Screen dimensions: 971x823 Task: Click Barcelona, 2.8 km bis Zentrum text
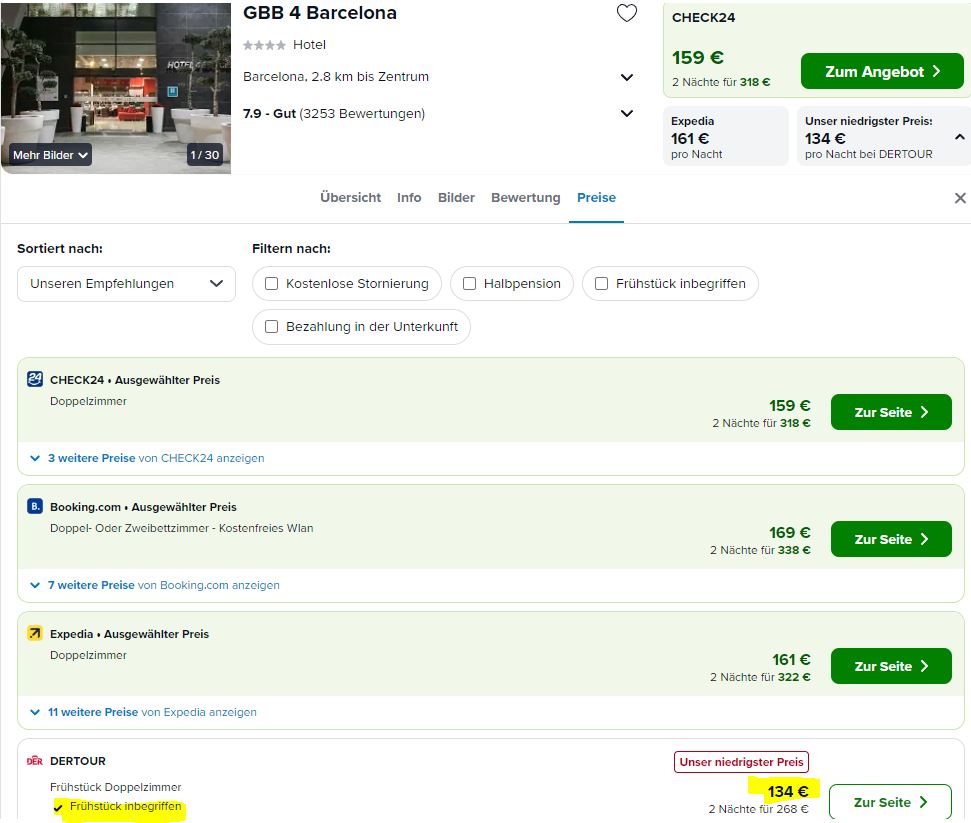336,77
